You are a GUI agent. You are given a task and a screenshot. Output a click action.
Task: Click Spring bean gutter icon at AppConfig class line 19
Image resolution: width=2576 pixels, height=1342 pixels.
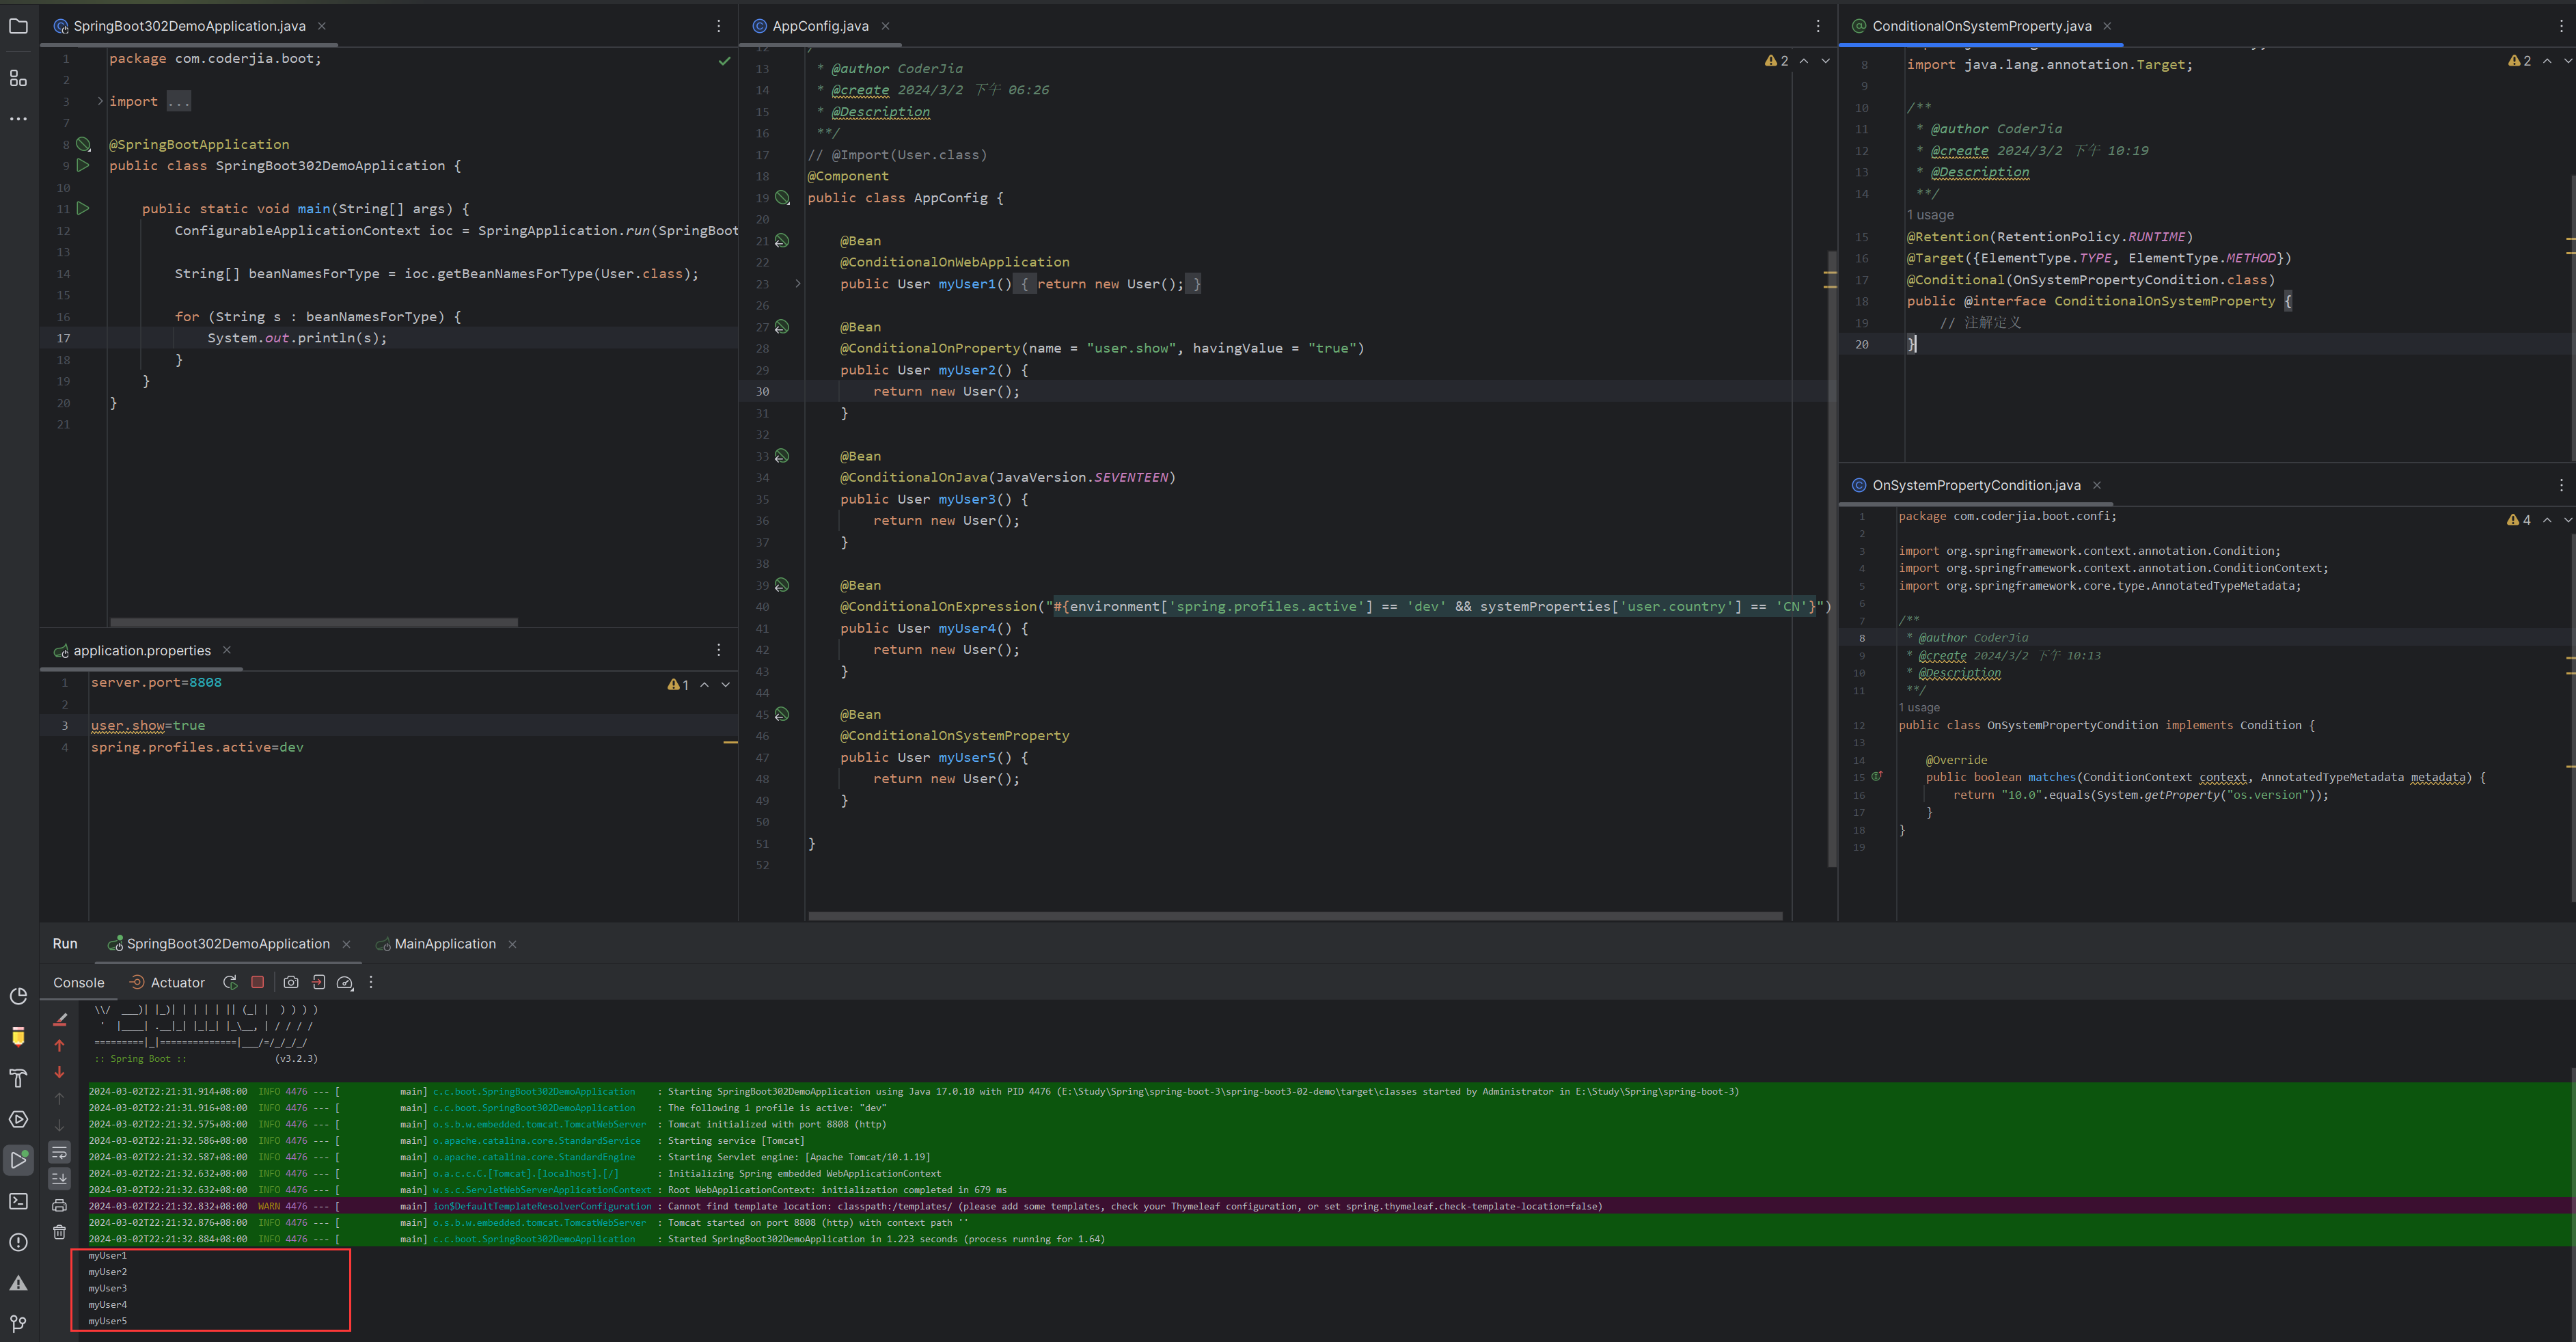click(x=783, y=198)
